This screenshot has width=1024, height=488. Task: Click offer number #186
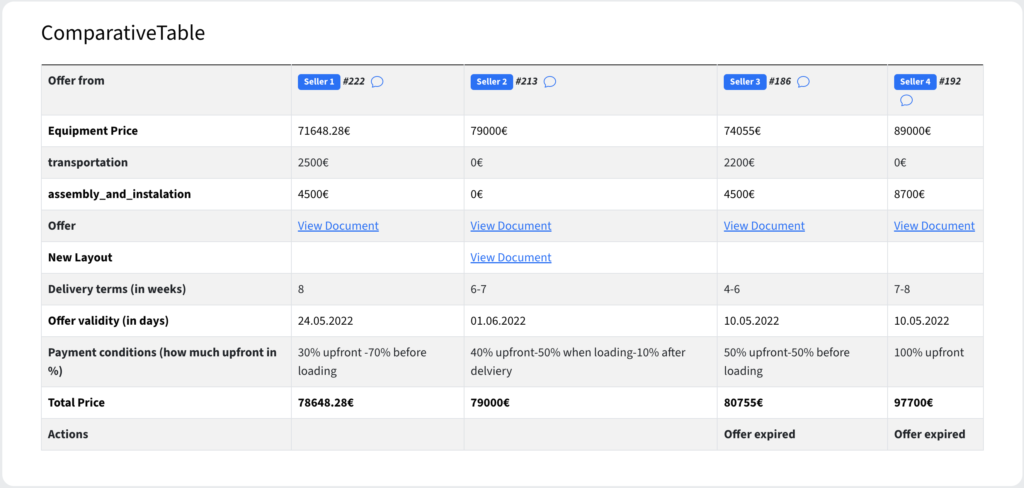[x=780, y=82]
